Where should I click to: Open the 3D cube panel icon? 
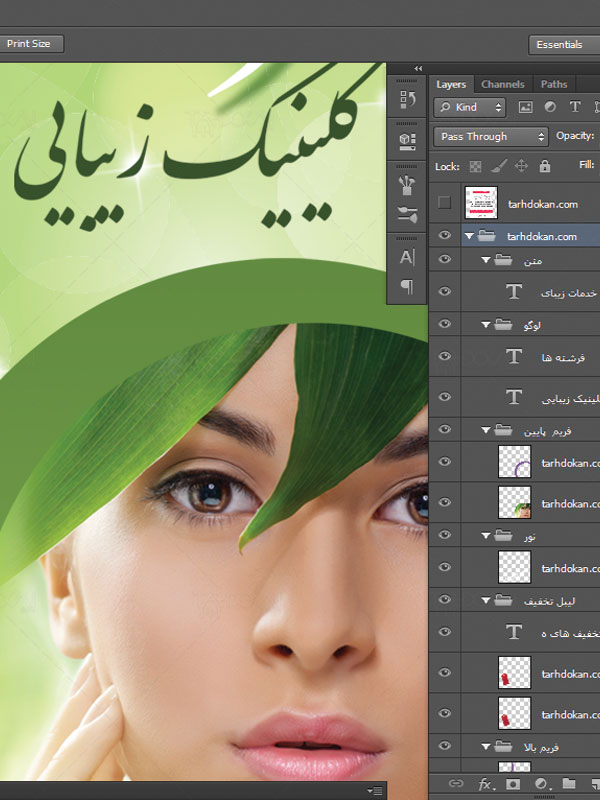point(407,141)
